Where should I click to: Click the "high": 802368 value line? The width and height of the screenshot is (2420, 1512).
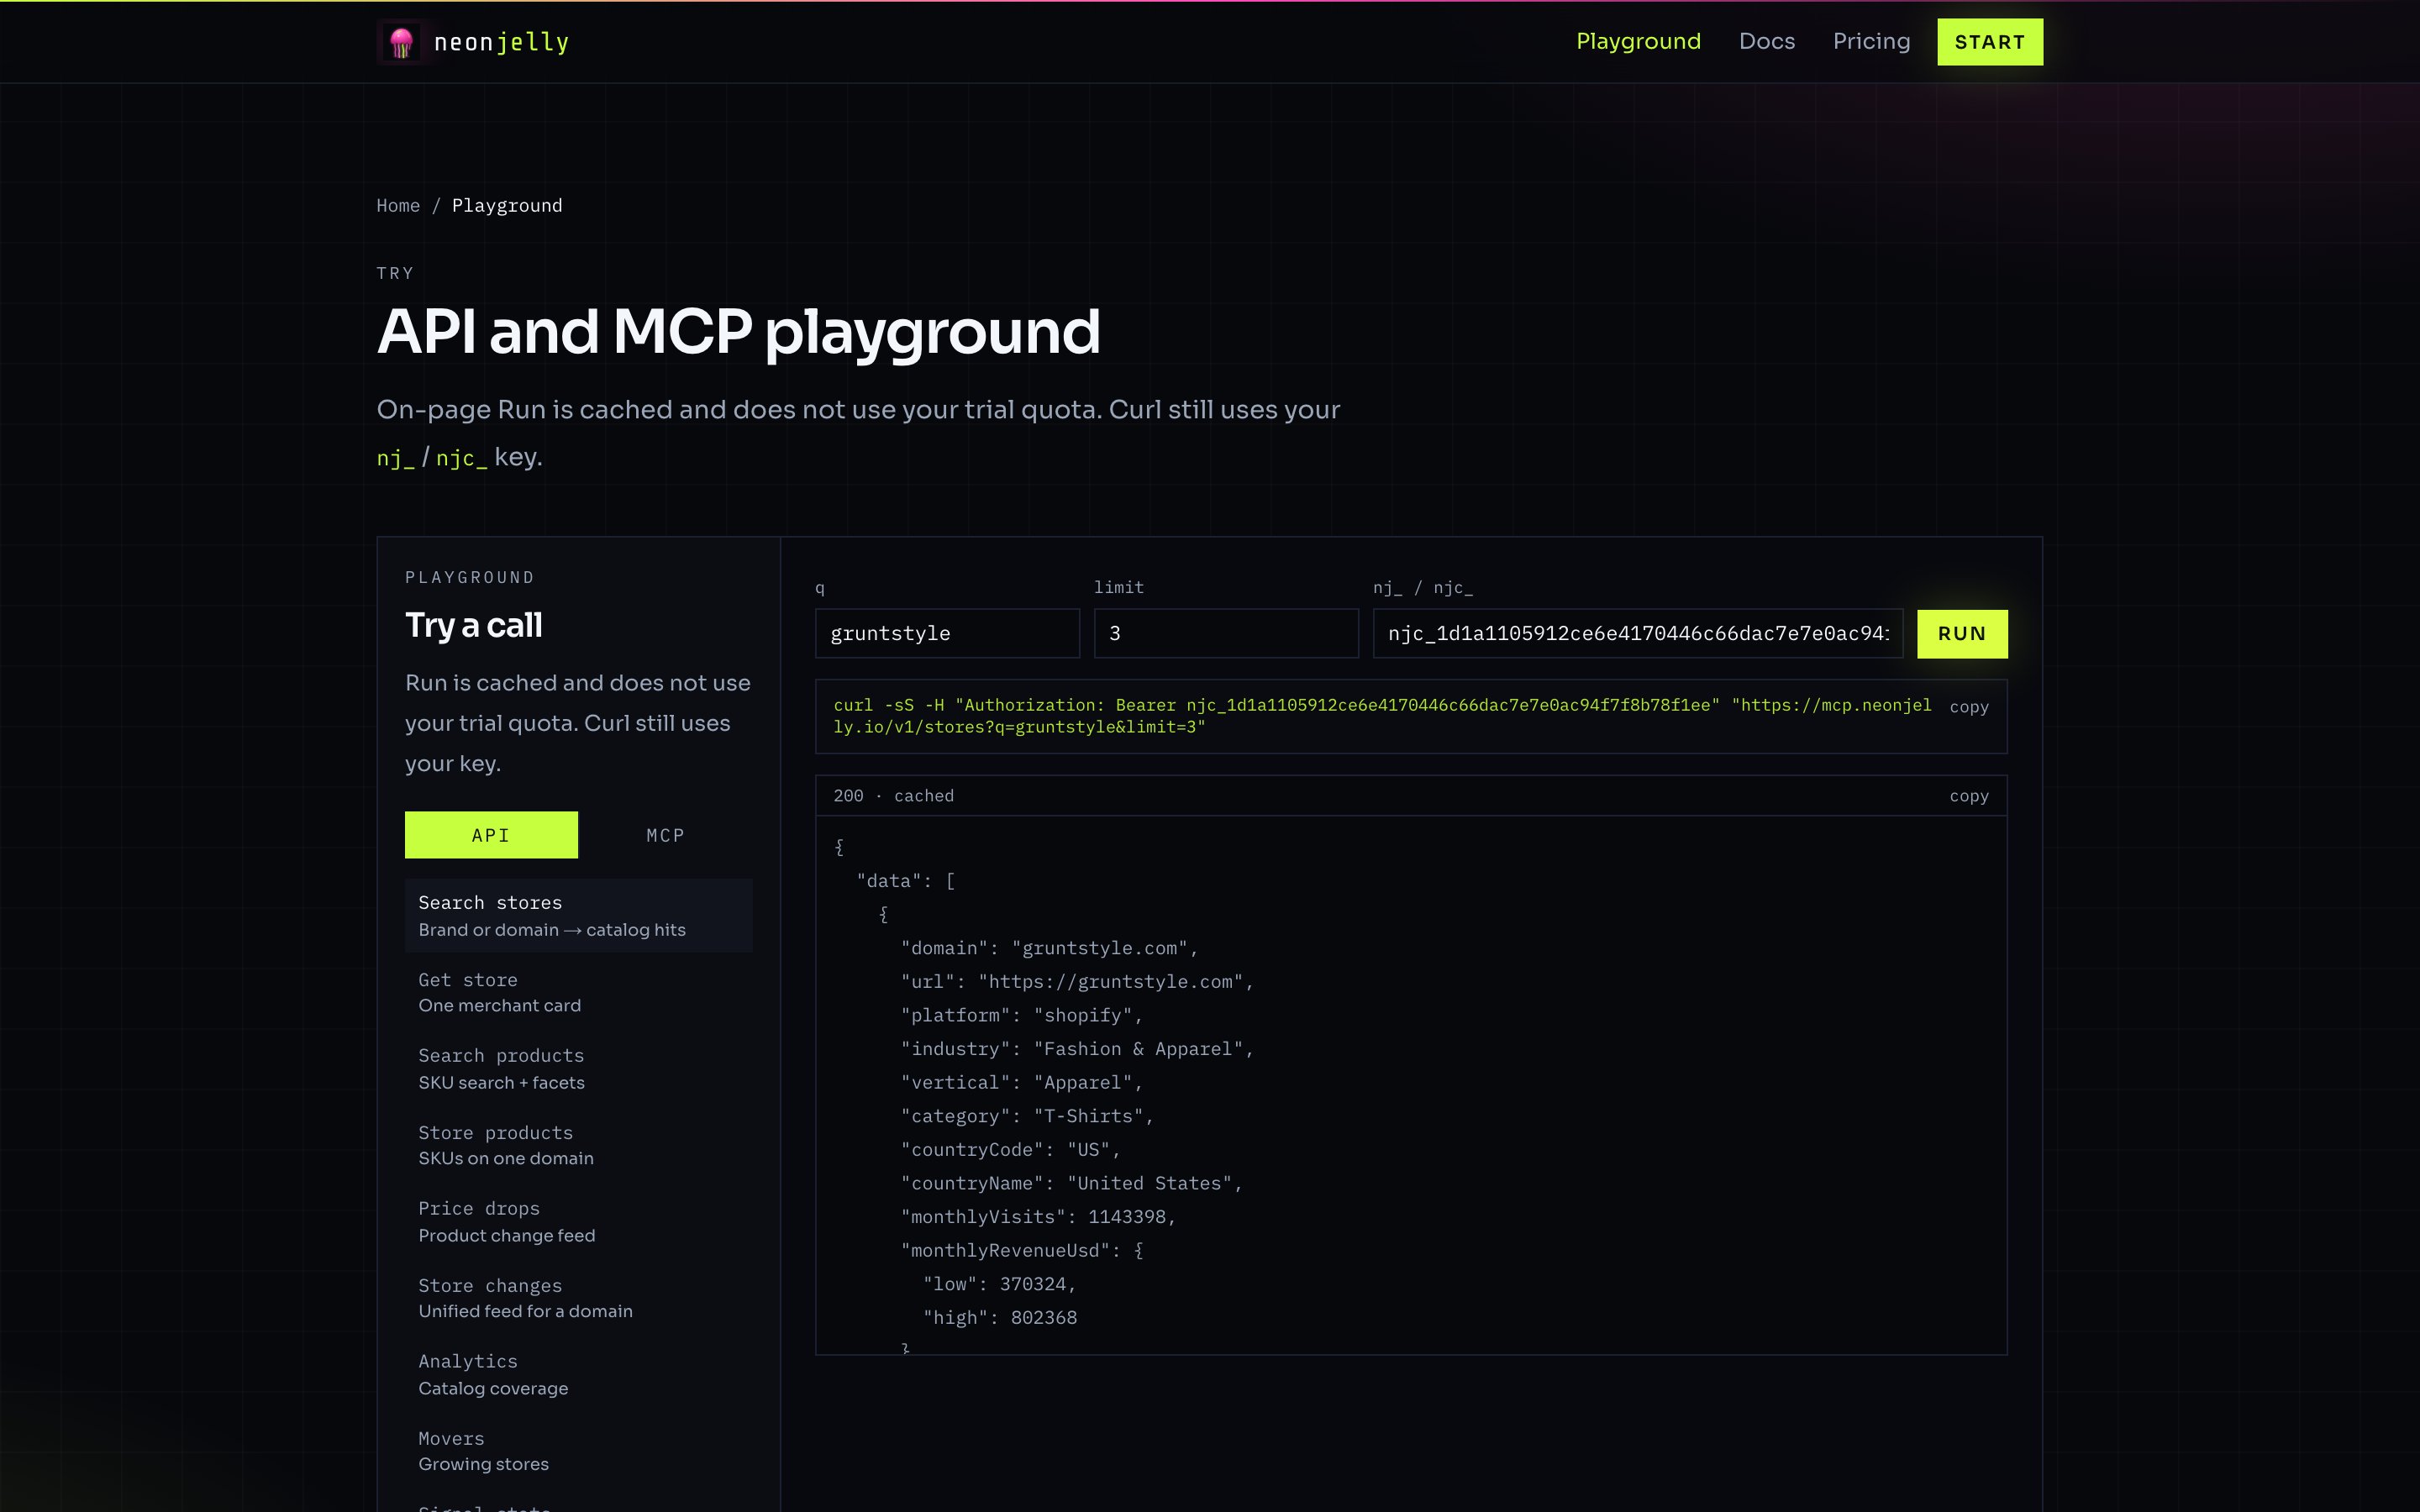(x=999, y=1318)
